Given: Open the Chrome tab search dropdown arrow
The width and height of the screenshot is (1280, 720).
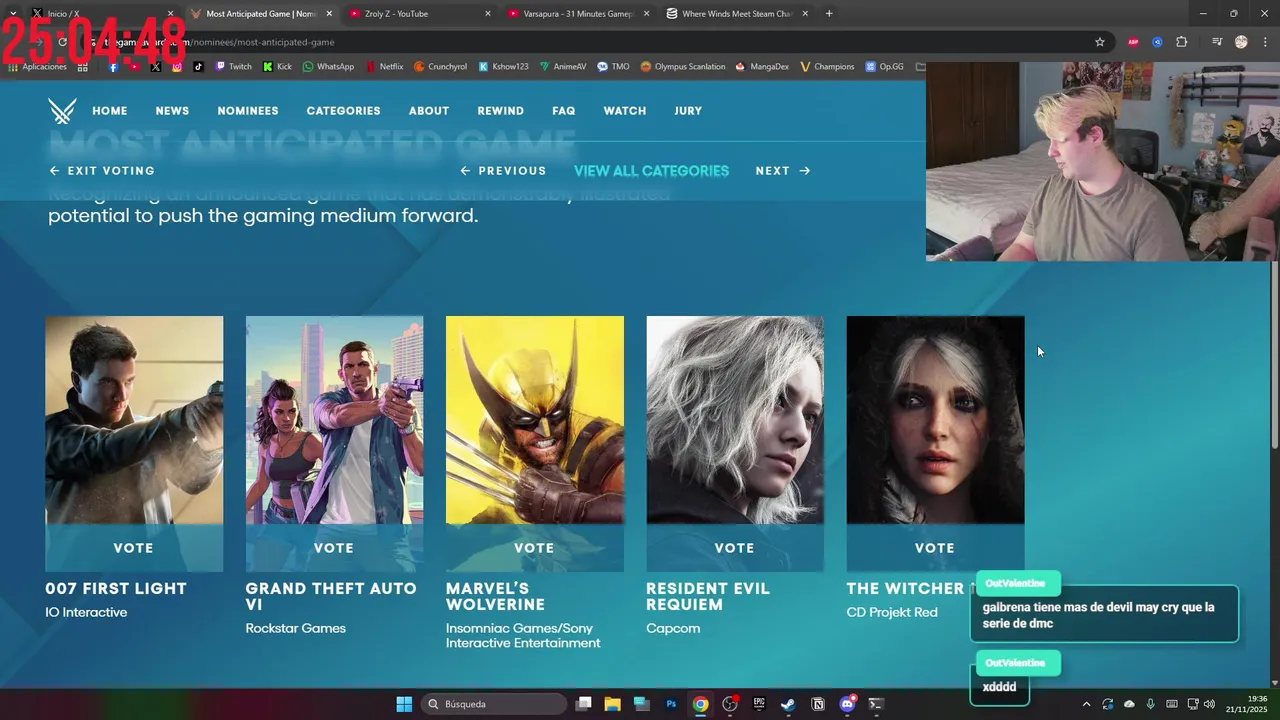Looking at the screenshot, I should coord(12,13).
